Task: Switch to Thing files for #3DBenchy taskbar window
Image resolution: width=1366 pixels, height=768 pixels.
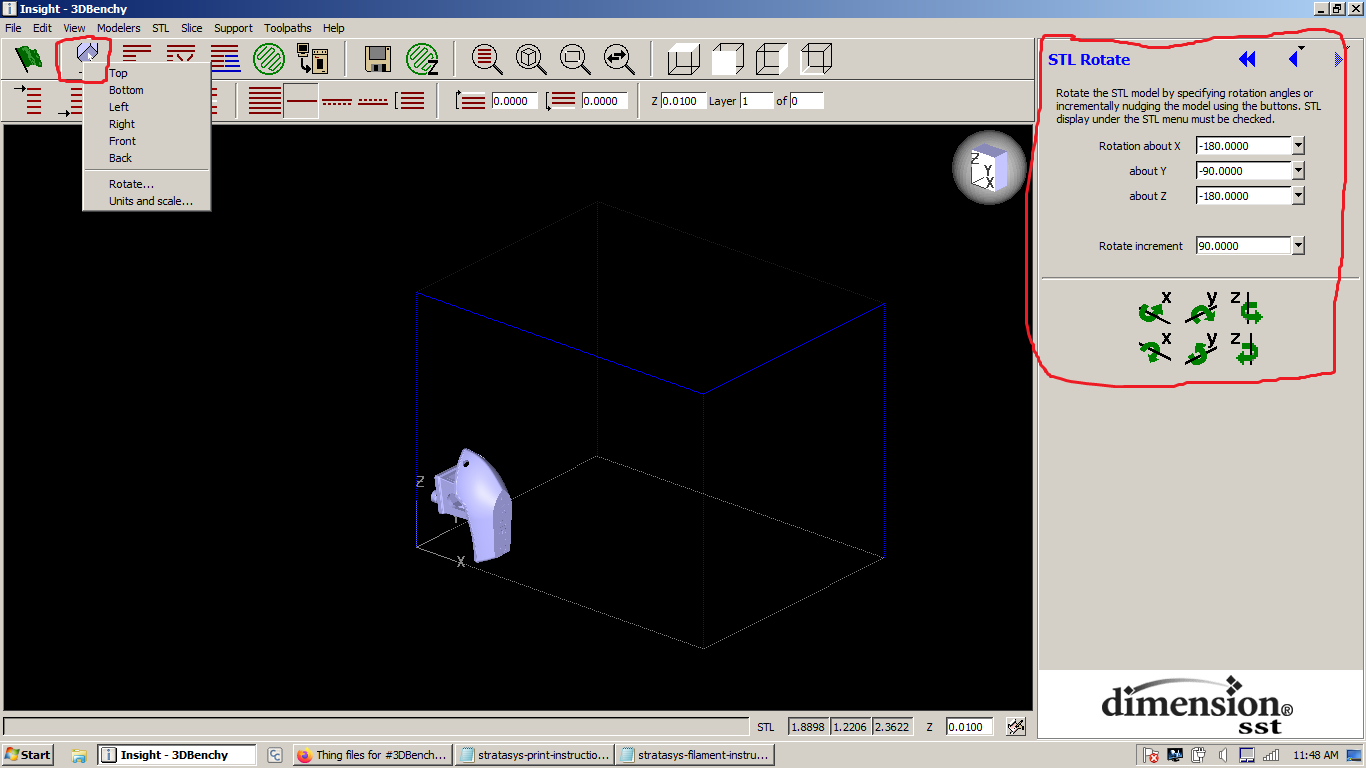Action: (x=372, y=755)
